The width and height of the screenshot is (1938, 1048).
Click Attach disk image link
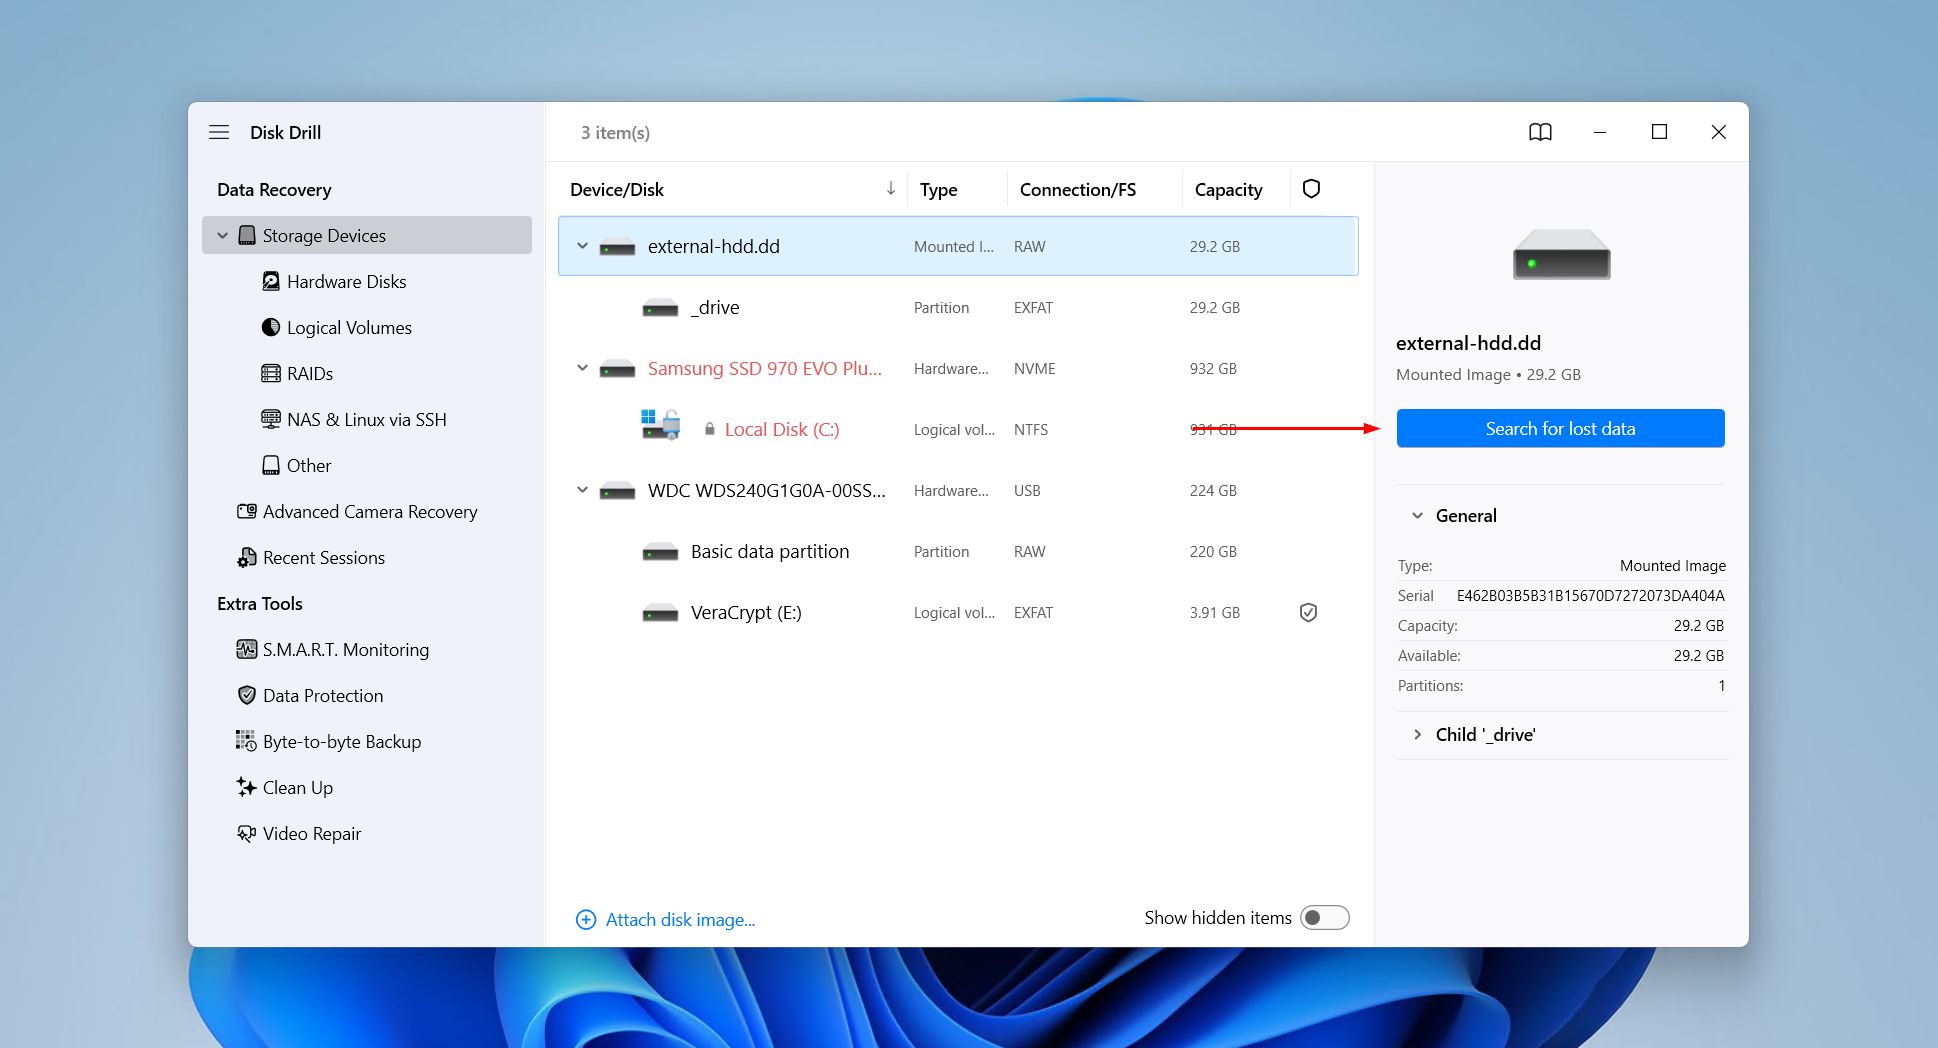[x=680, y=920]
